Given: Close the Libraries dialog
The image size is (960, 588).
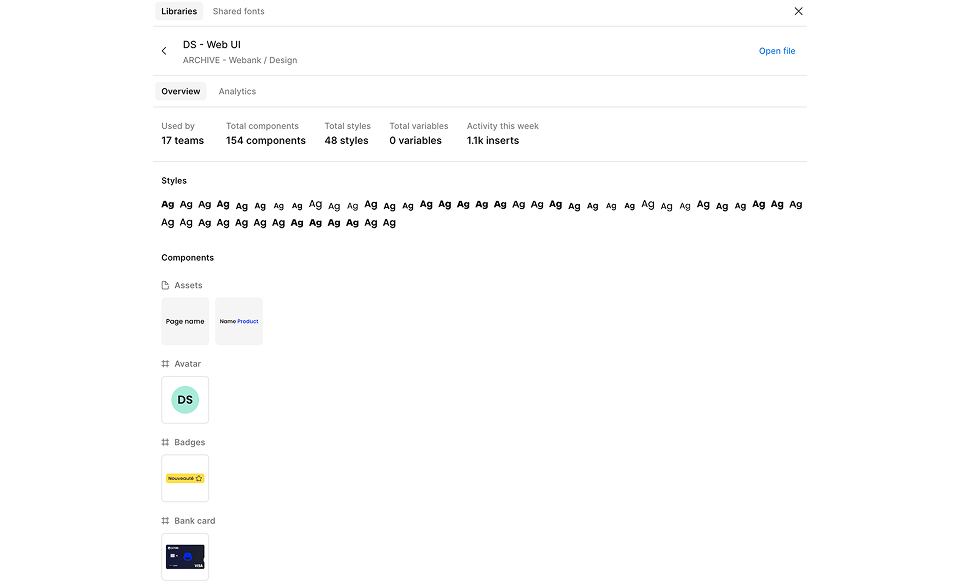Looking at the screenshot, I should pyautogui.click(x=798, y=12).
